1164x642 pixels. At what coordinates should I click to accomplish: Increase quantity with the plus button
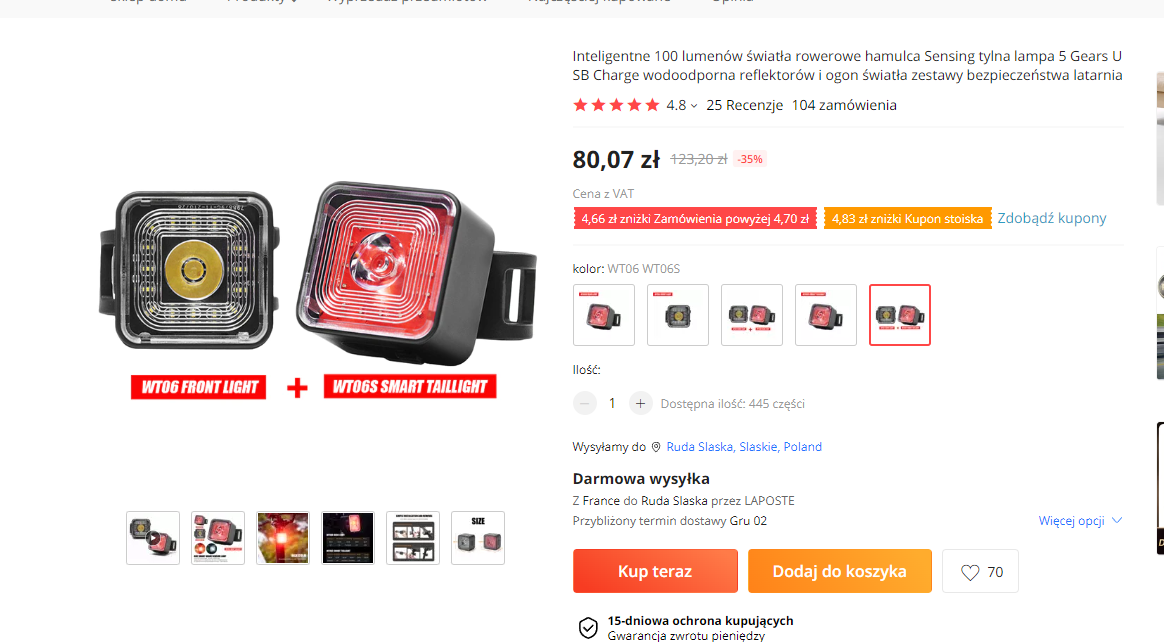640,404
